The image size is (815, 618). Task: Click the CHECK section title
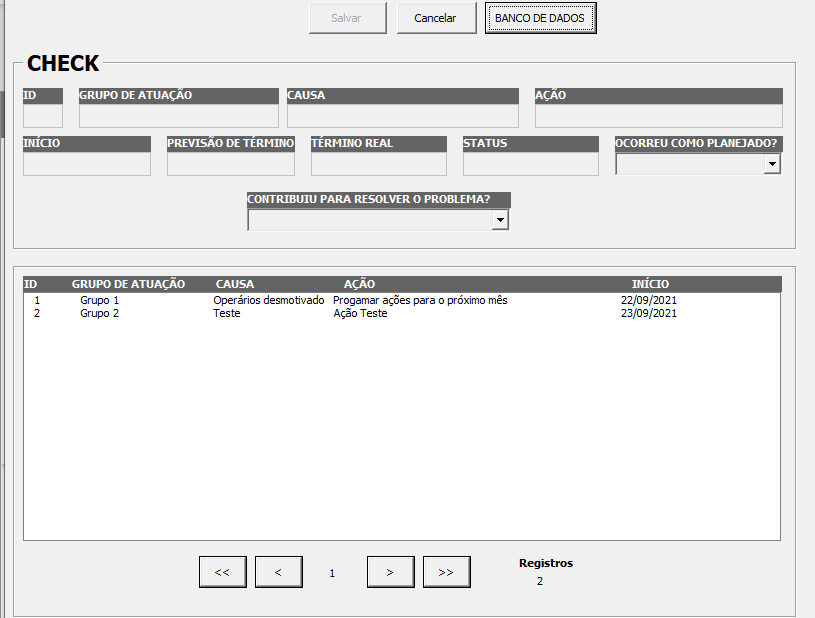63,63
